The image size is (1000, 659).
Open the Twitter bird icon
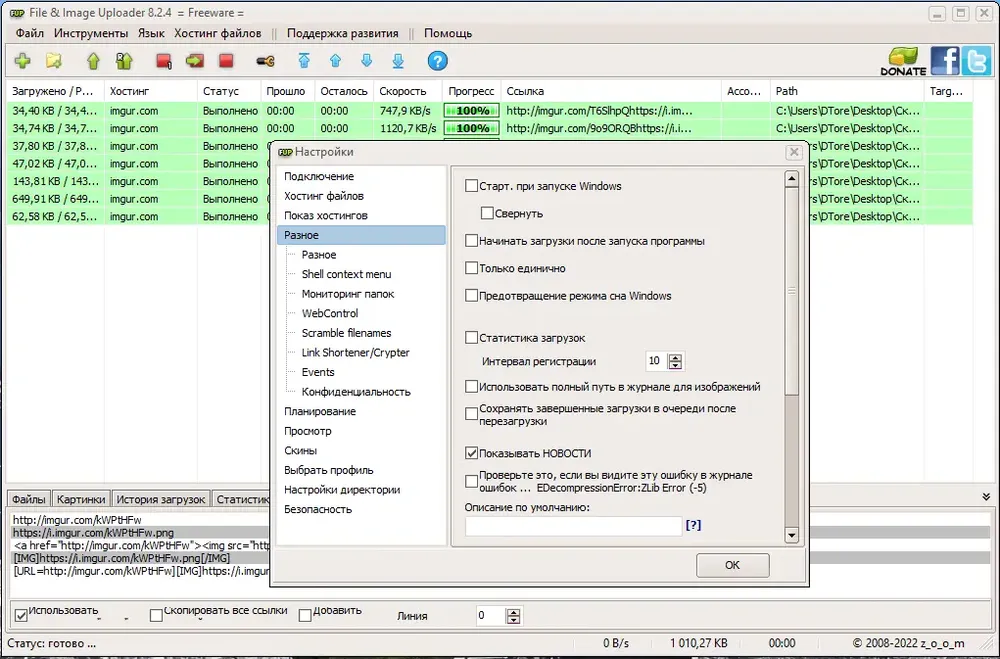(x=976, y=61)
